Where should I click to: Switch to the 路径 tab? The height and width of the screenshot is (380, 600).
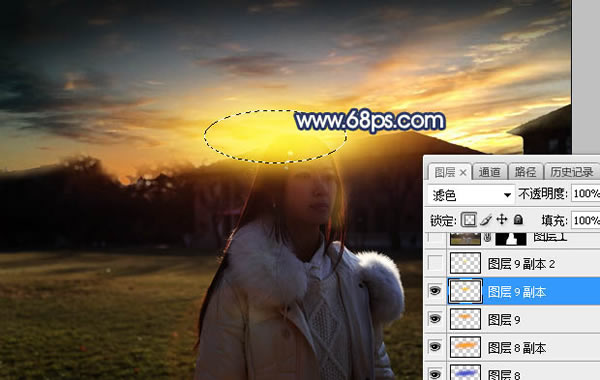point(525,172)
